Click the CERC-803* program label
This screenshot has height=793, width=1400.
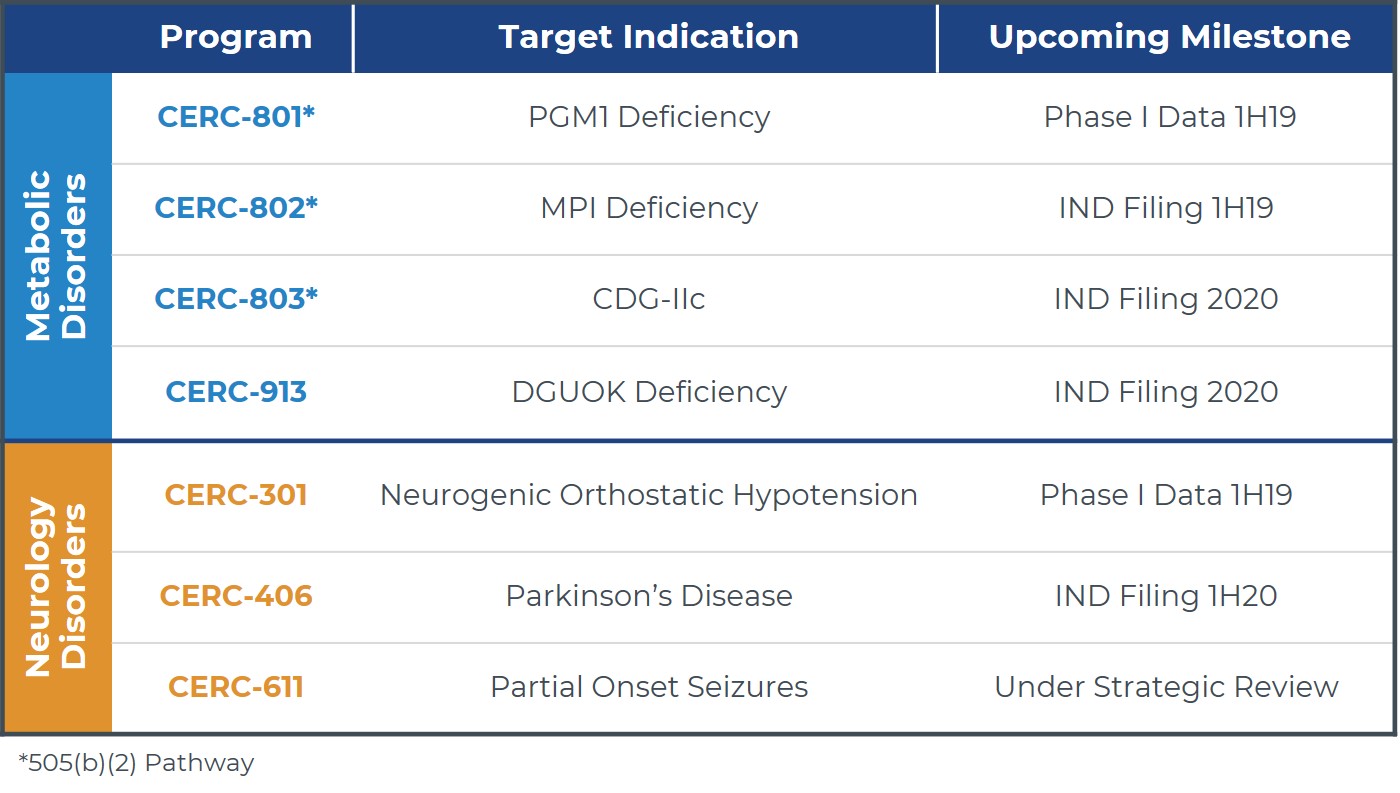click(x=236, y=299)
